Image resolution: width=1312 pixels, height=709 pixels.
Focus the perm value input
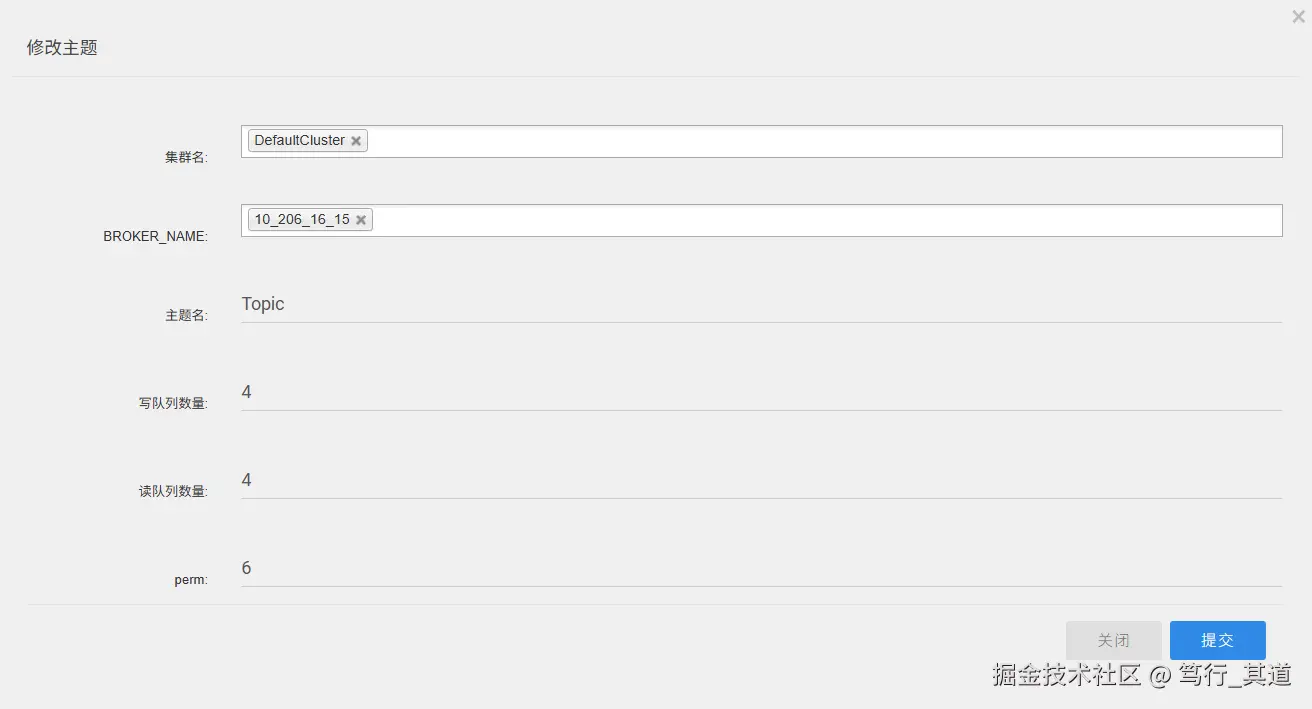[x=760, y=568]
